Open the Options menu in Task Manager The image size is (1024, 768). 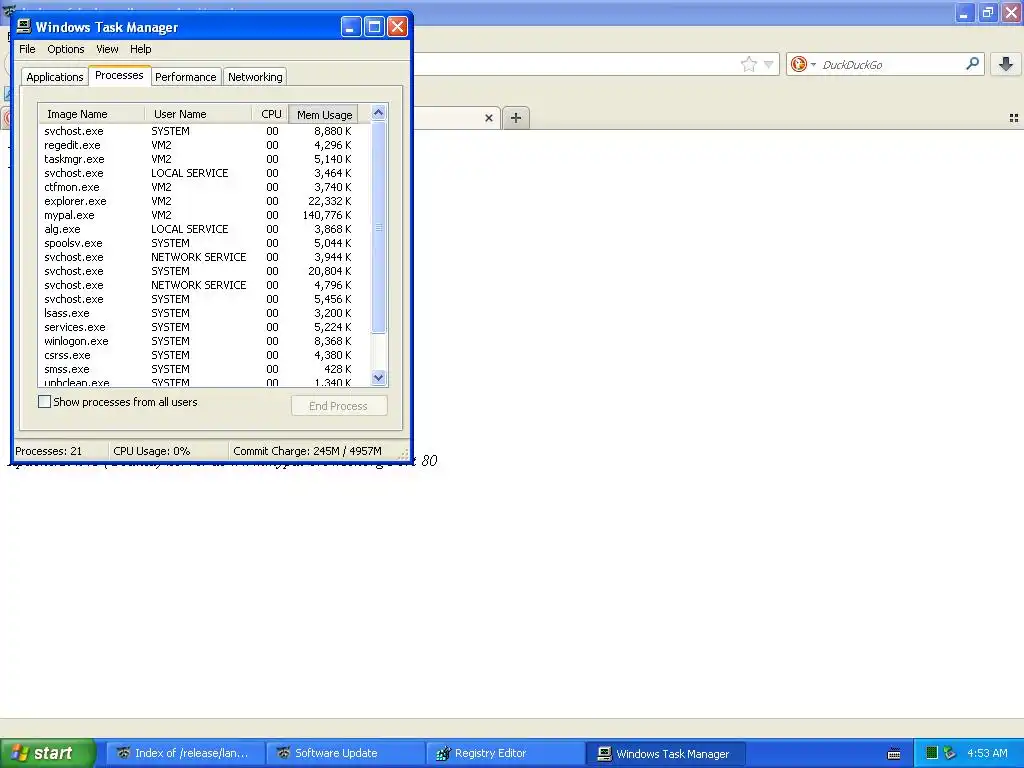[65, 49]
